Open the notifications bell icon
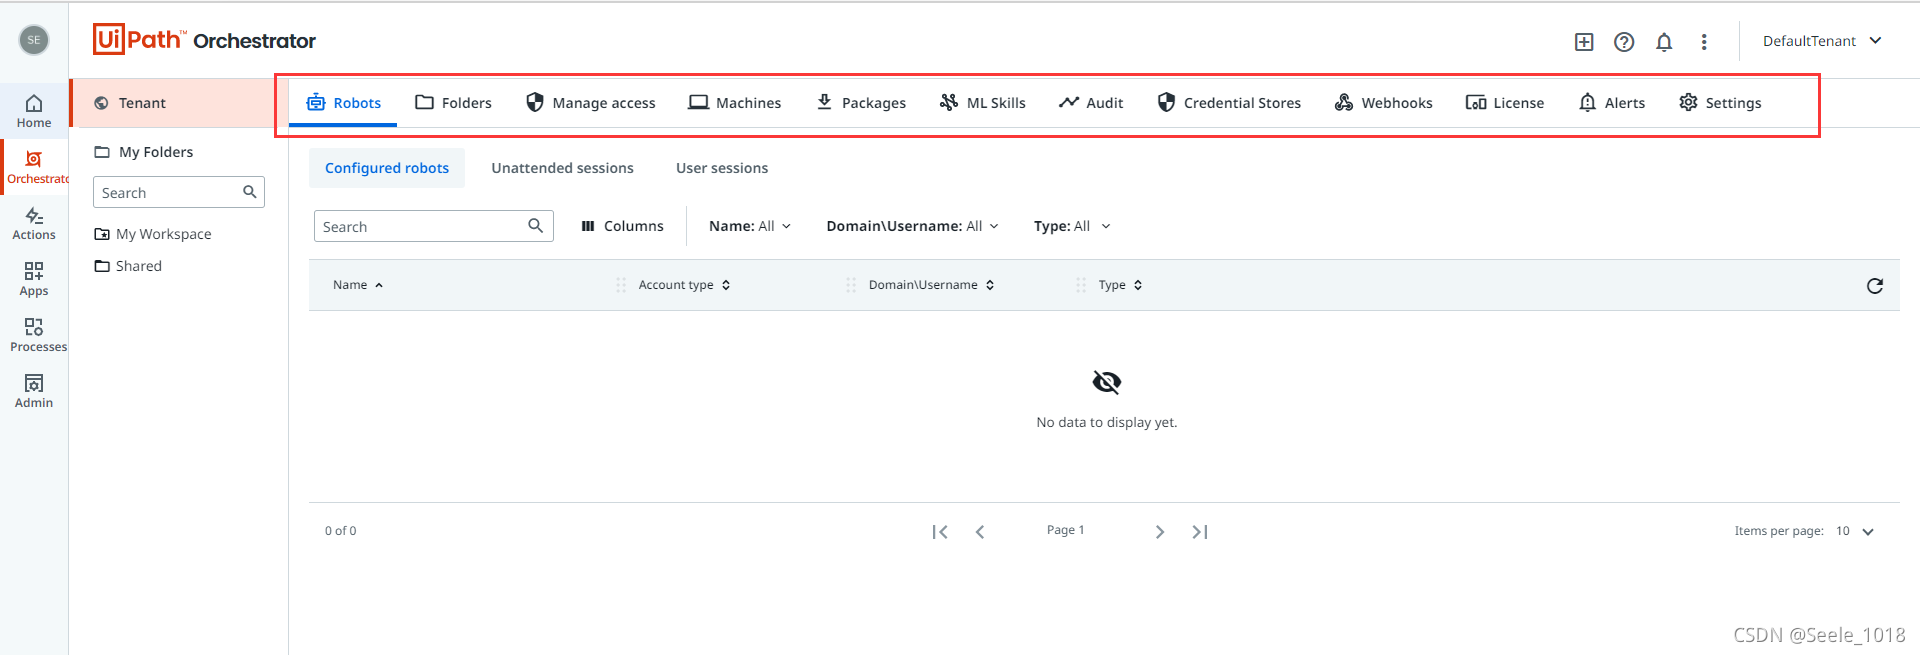This screenshot has height=655, width=1920. 1664,41
